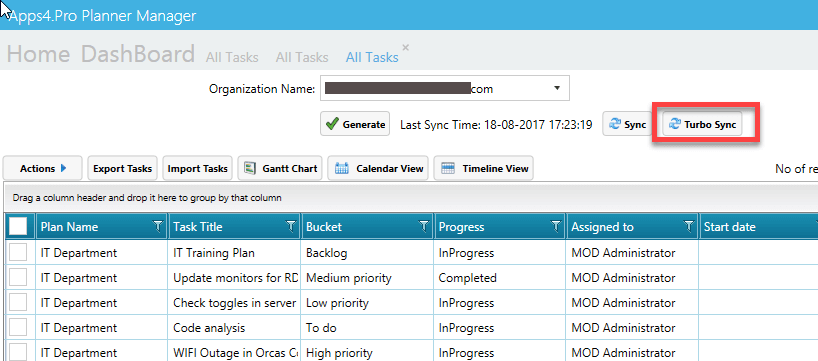818x361 pixels.
Task: Click the Turbo Sync button
Action: [x=702, y=125]
